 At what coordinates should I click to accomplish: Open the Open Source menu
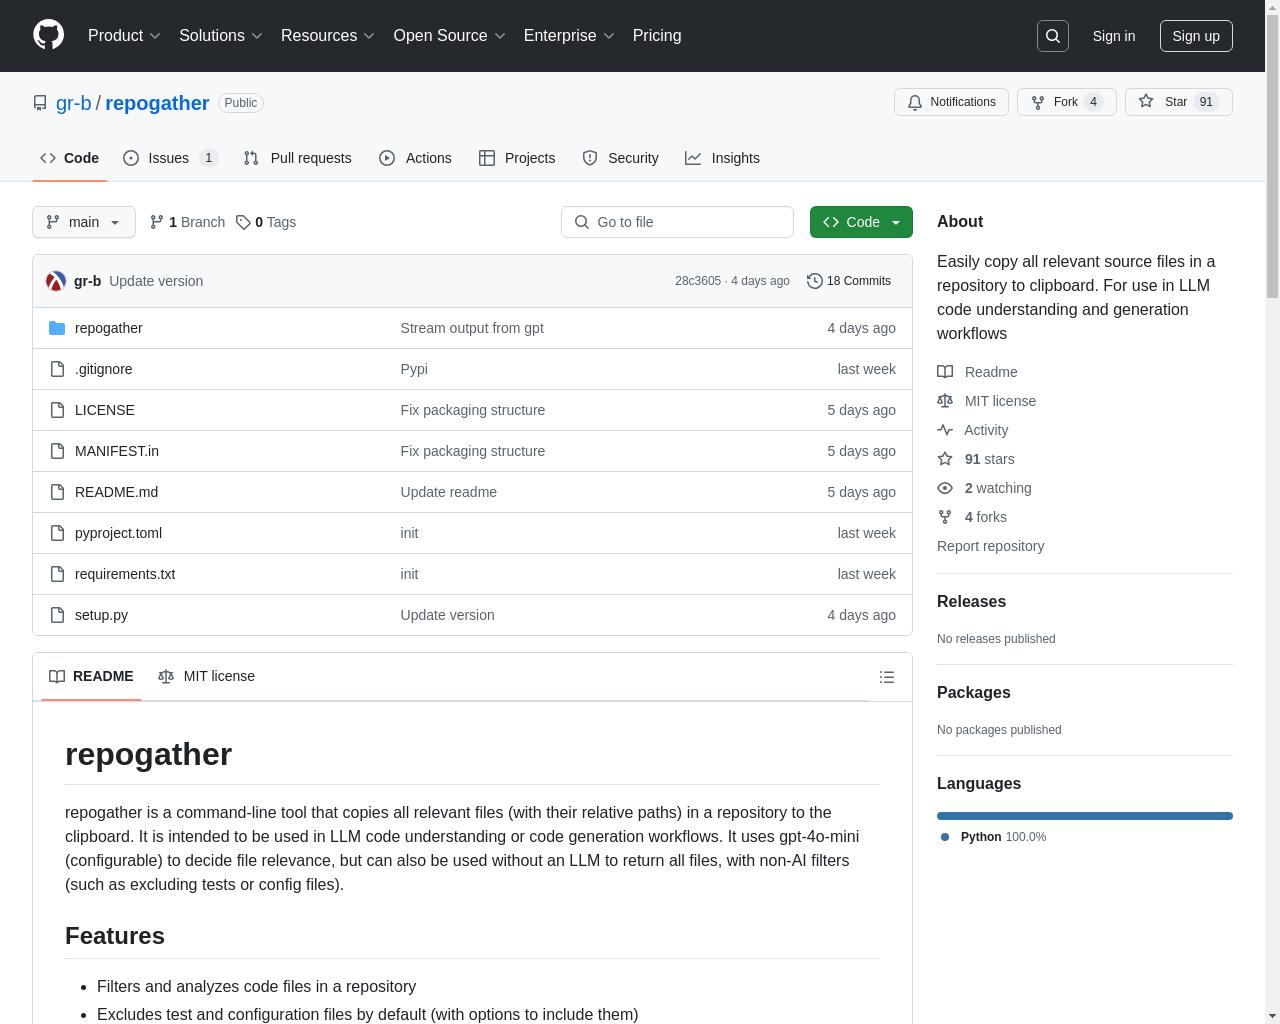click(449, 35)
